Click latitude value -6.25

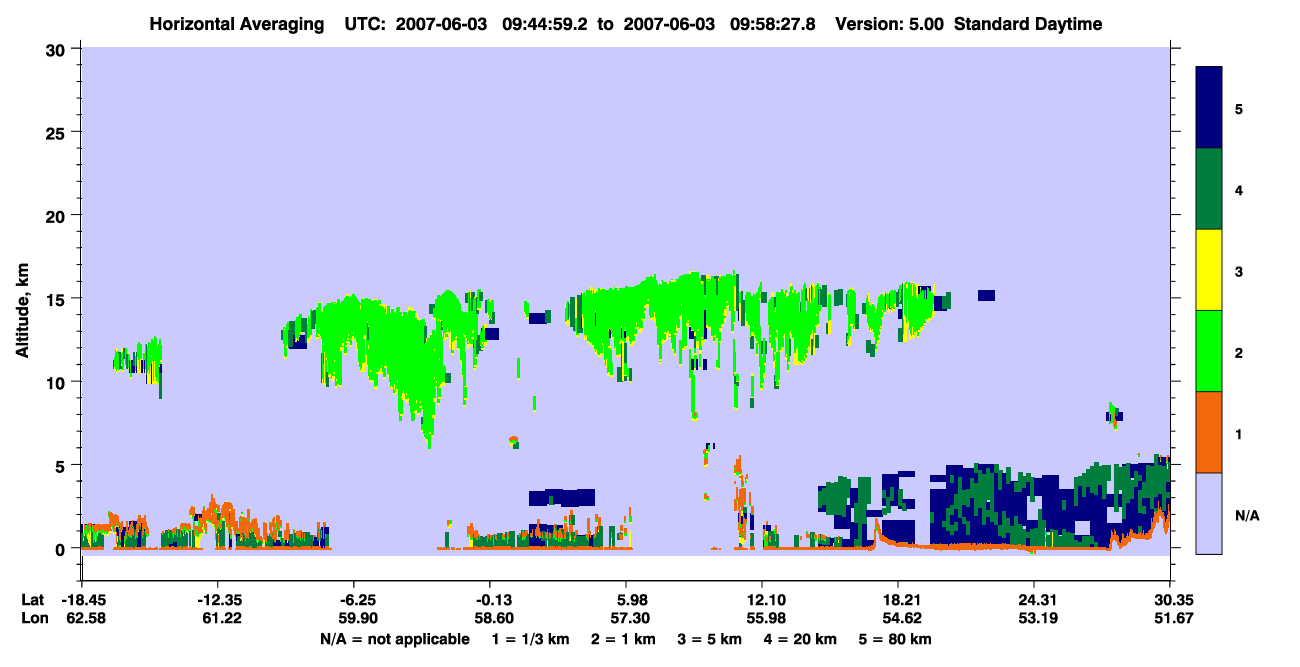(x=356, y=600)
